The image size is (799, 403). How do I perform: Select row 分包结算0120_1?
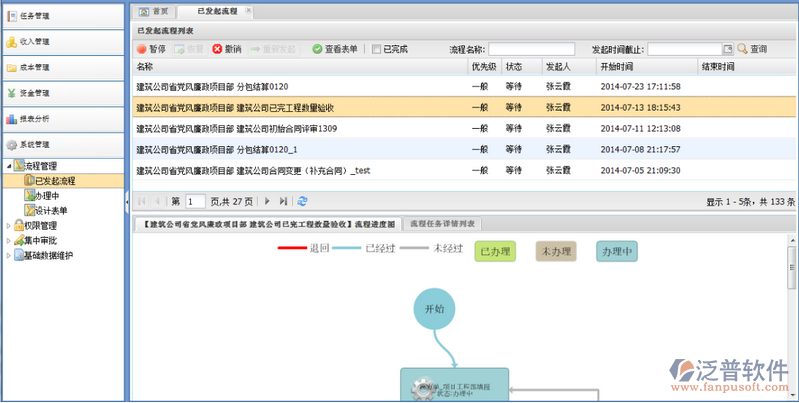[x=464, y=149]
